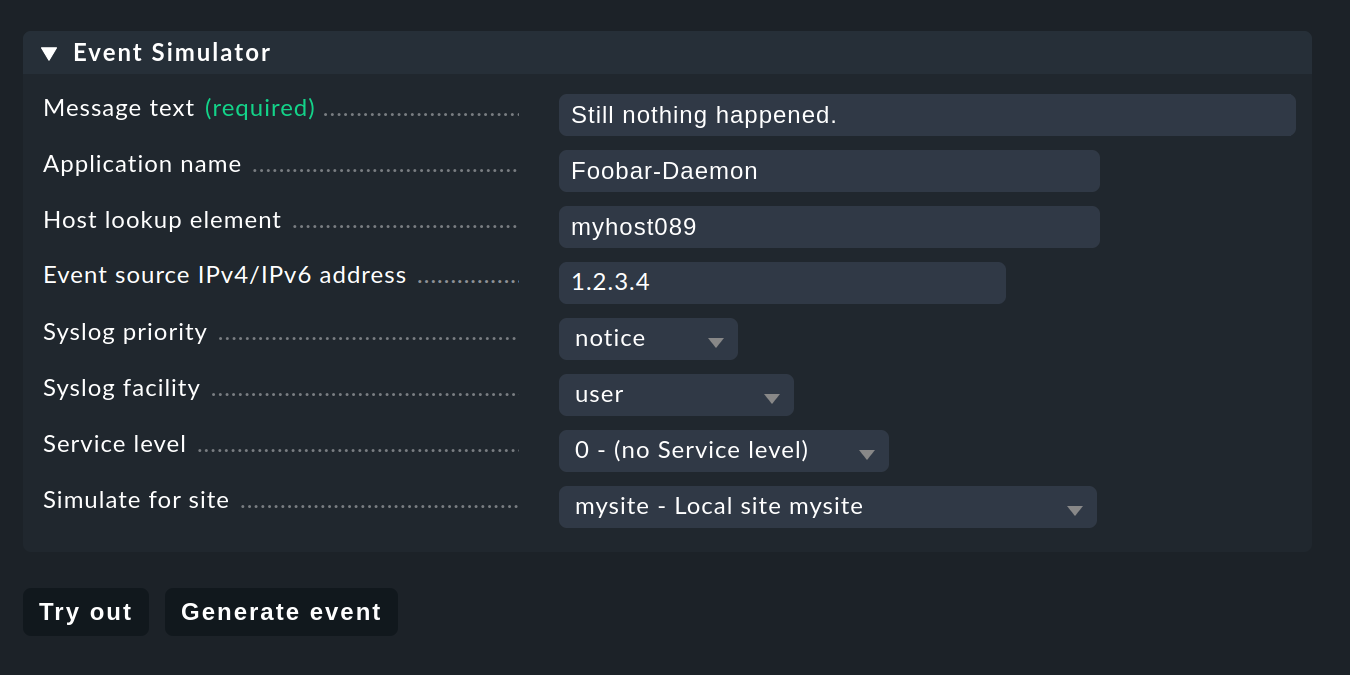Open the Service level dropdown

[724, 451]
